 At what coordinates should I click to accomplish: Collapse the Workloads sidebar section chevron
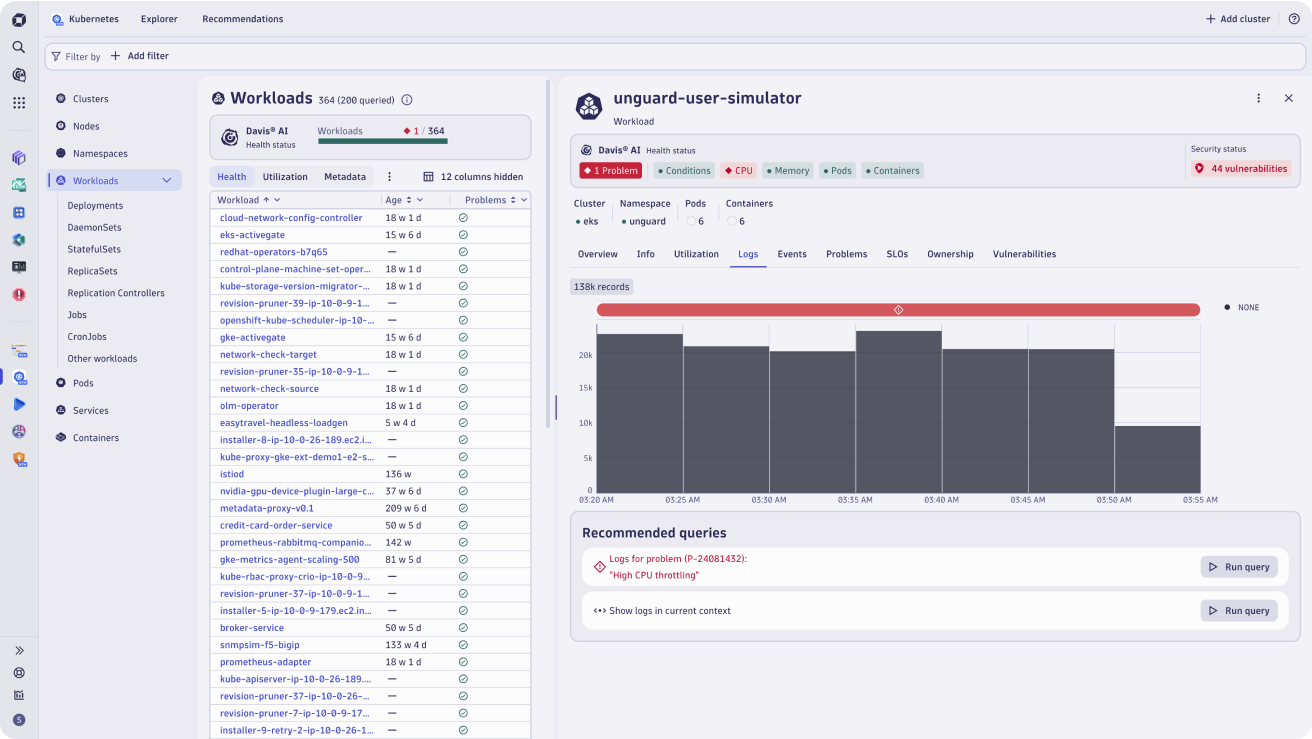point(167,181)
